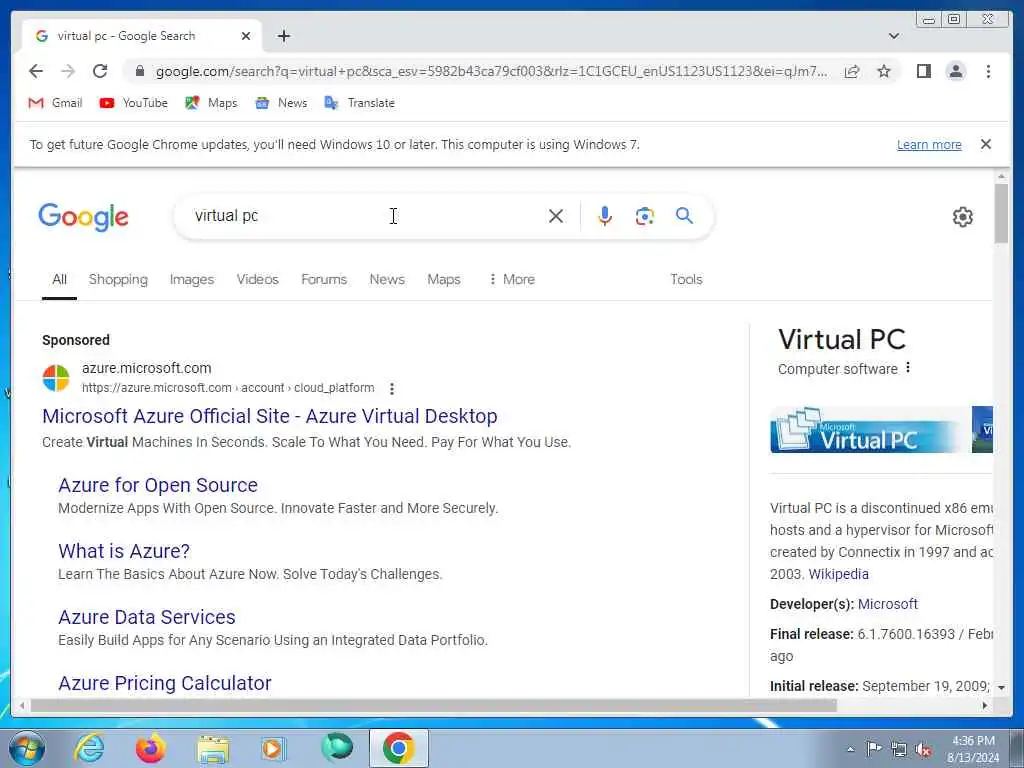Switch to the News results tab
1024x768 pixels.
[387, 280]
